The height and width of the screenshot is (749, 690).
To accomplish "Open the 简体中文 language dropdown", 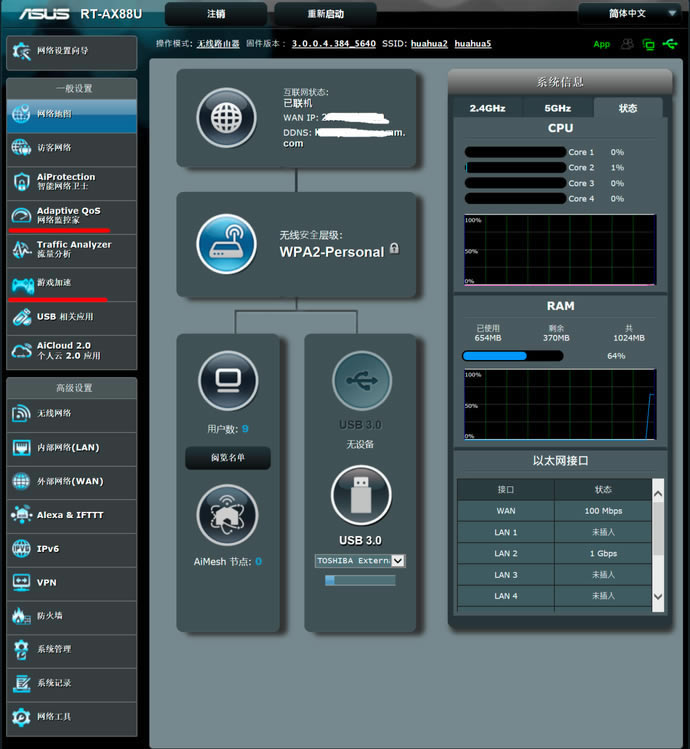I will 631,14.
